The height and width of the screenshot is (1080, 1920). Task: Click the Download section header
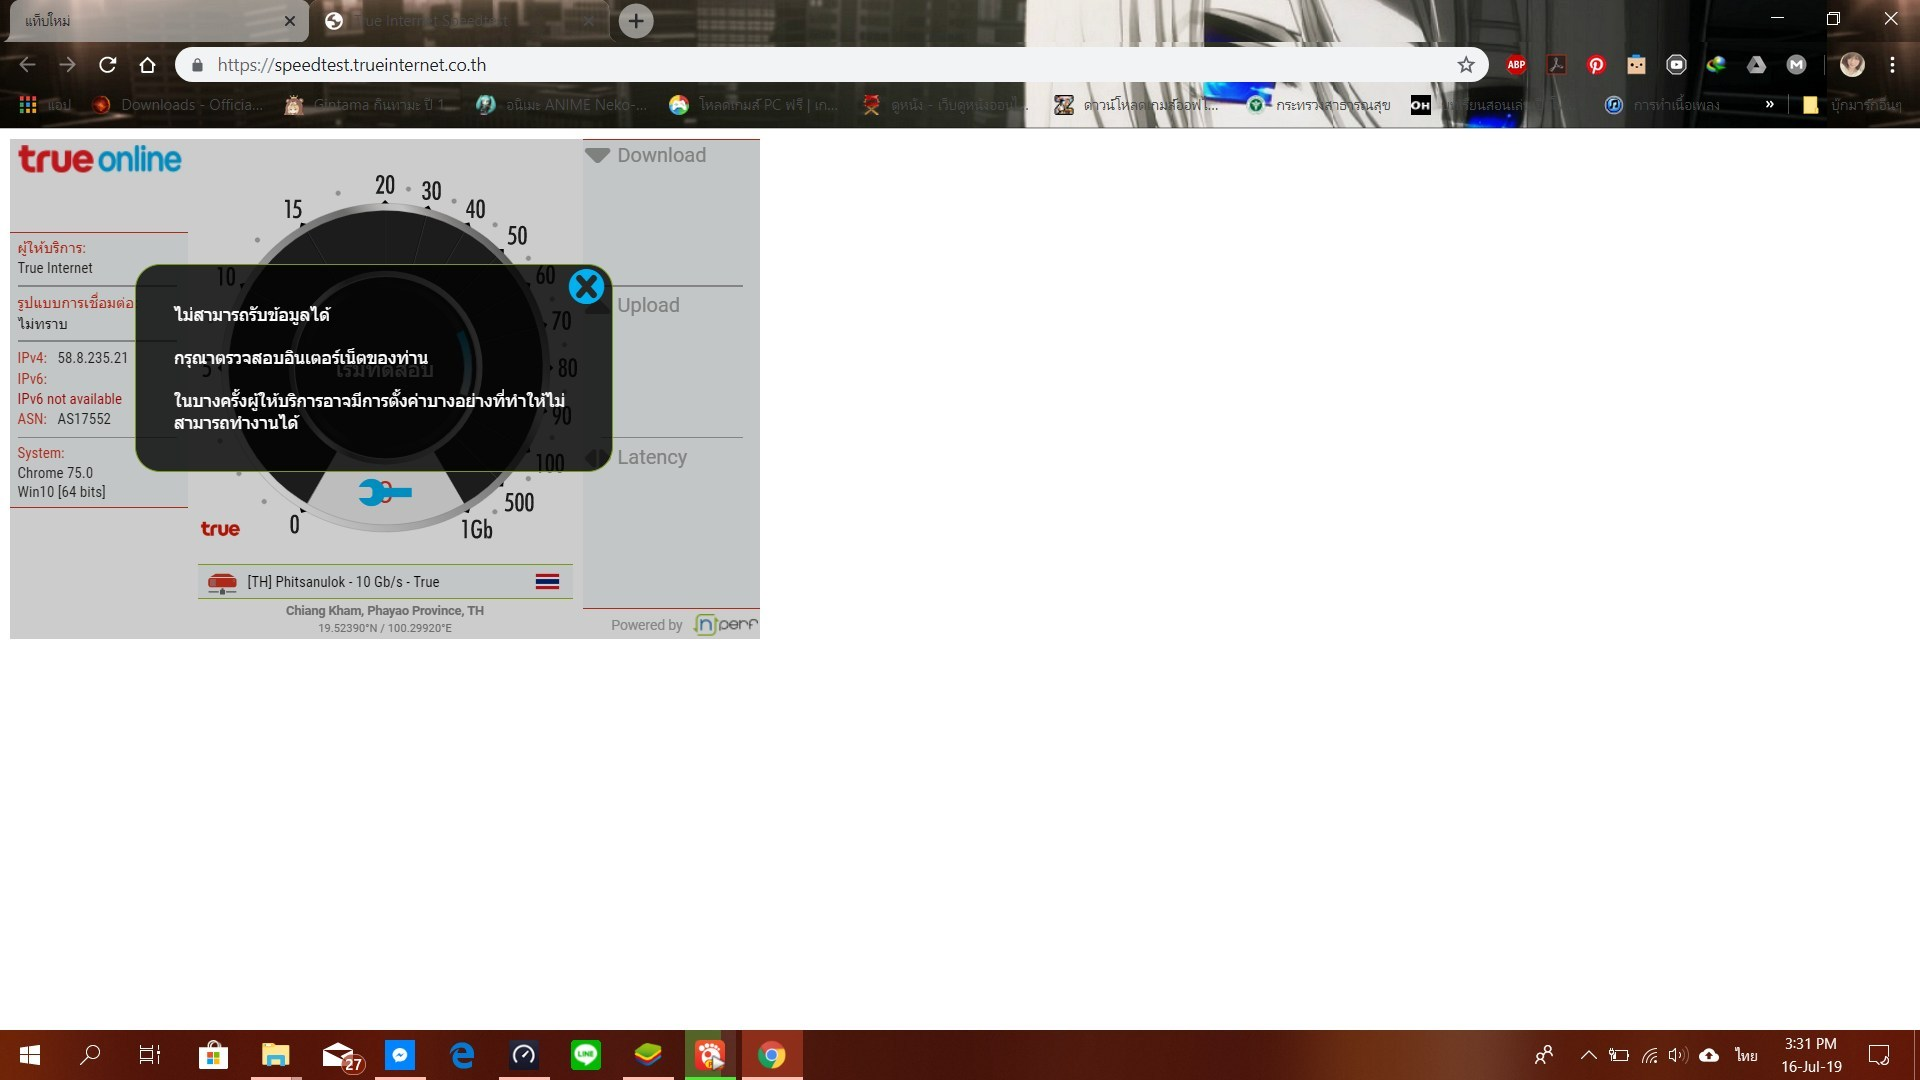pyautogui.click(x=661, y=155)
